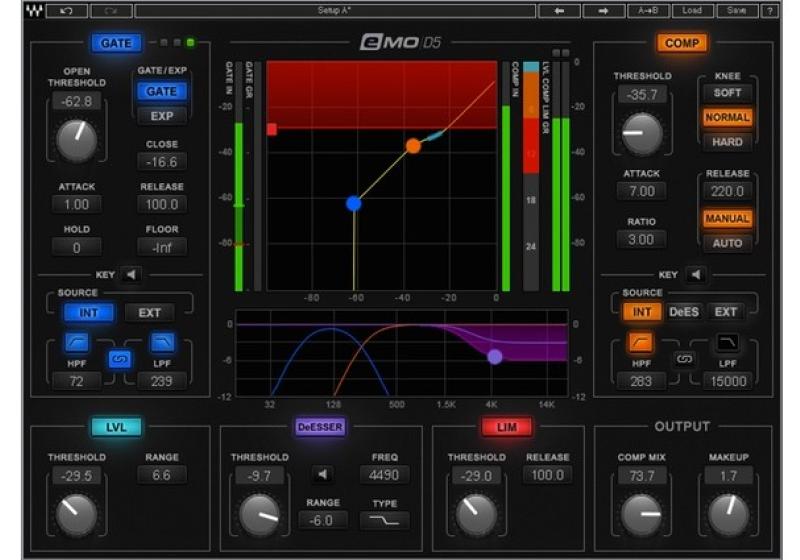Toggle the GATE section on/off
The image size is (800, 560).
(x=117, y=43)
